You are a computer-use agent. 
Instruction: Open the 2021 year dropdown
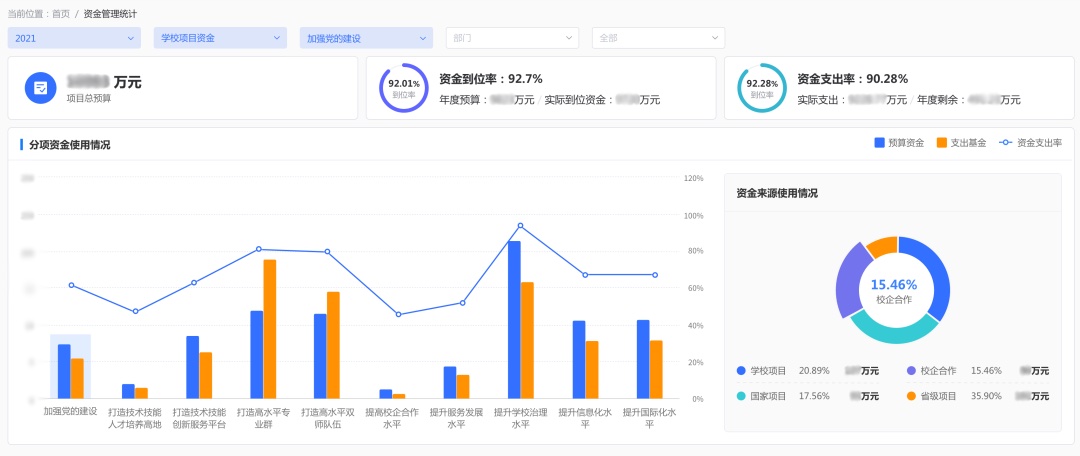point(74,38)
